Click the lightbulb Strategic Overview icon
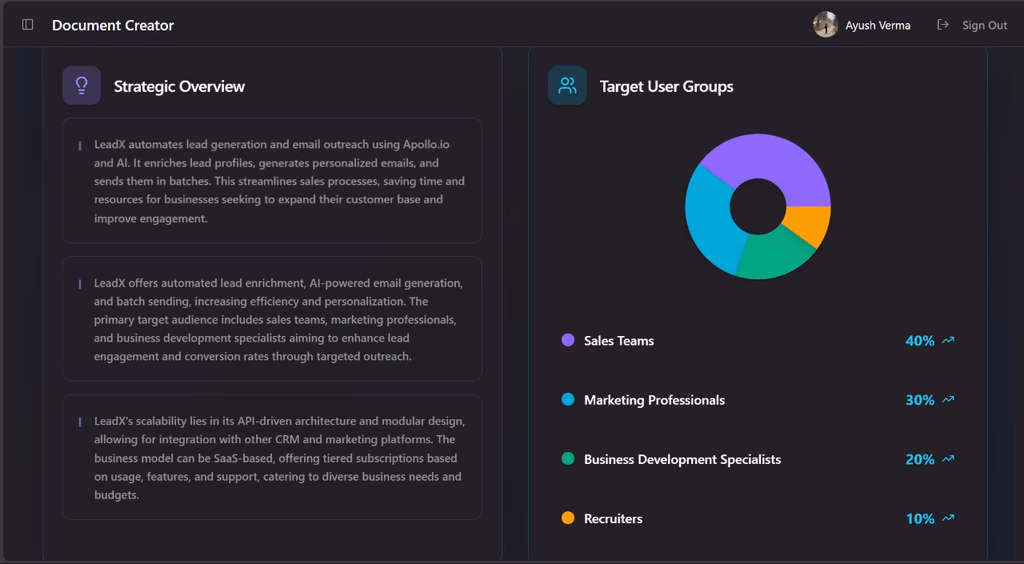 [x=82, y=86]
